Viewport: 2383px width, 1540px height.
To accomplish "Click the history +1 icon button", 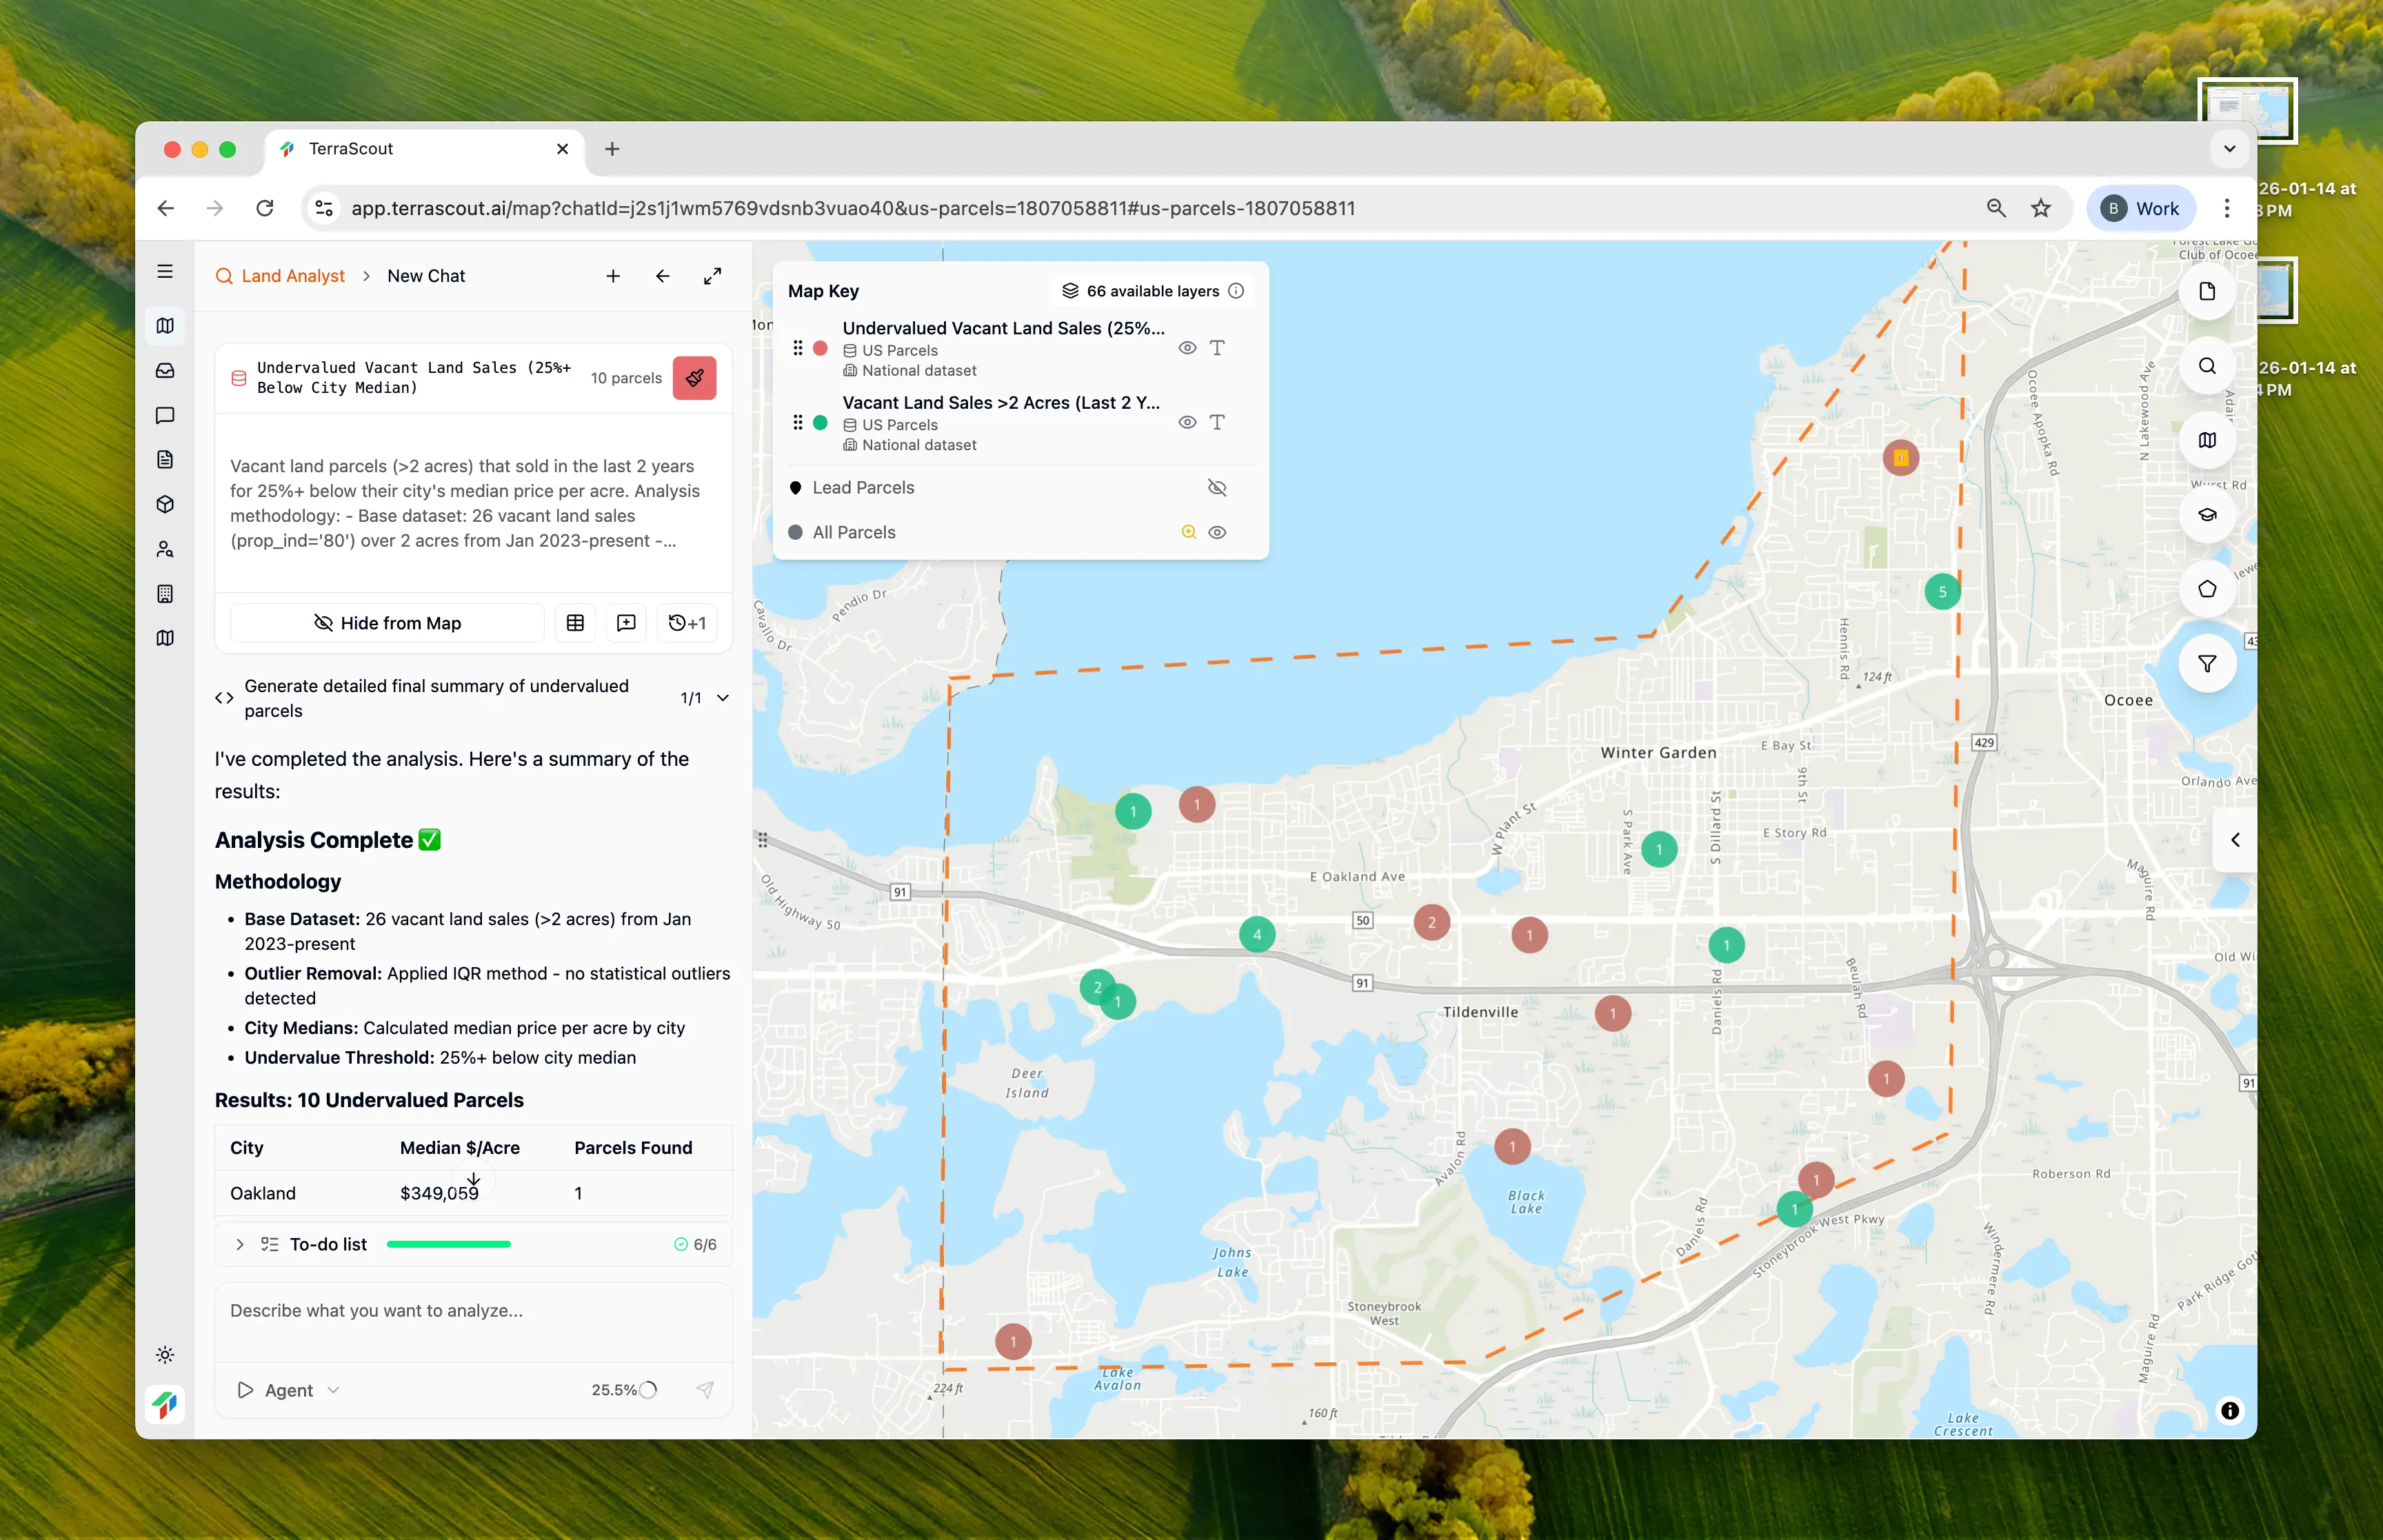I will pyautogui.click(x=687, y=623).
